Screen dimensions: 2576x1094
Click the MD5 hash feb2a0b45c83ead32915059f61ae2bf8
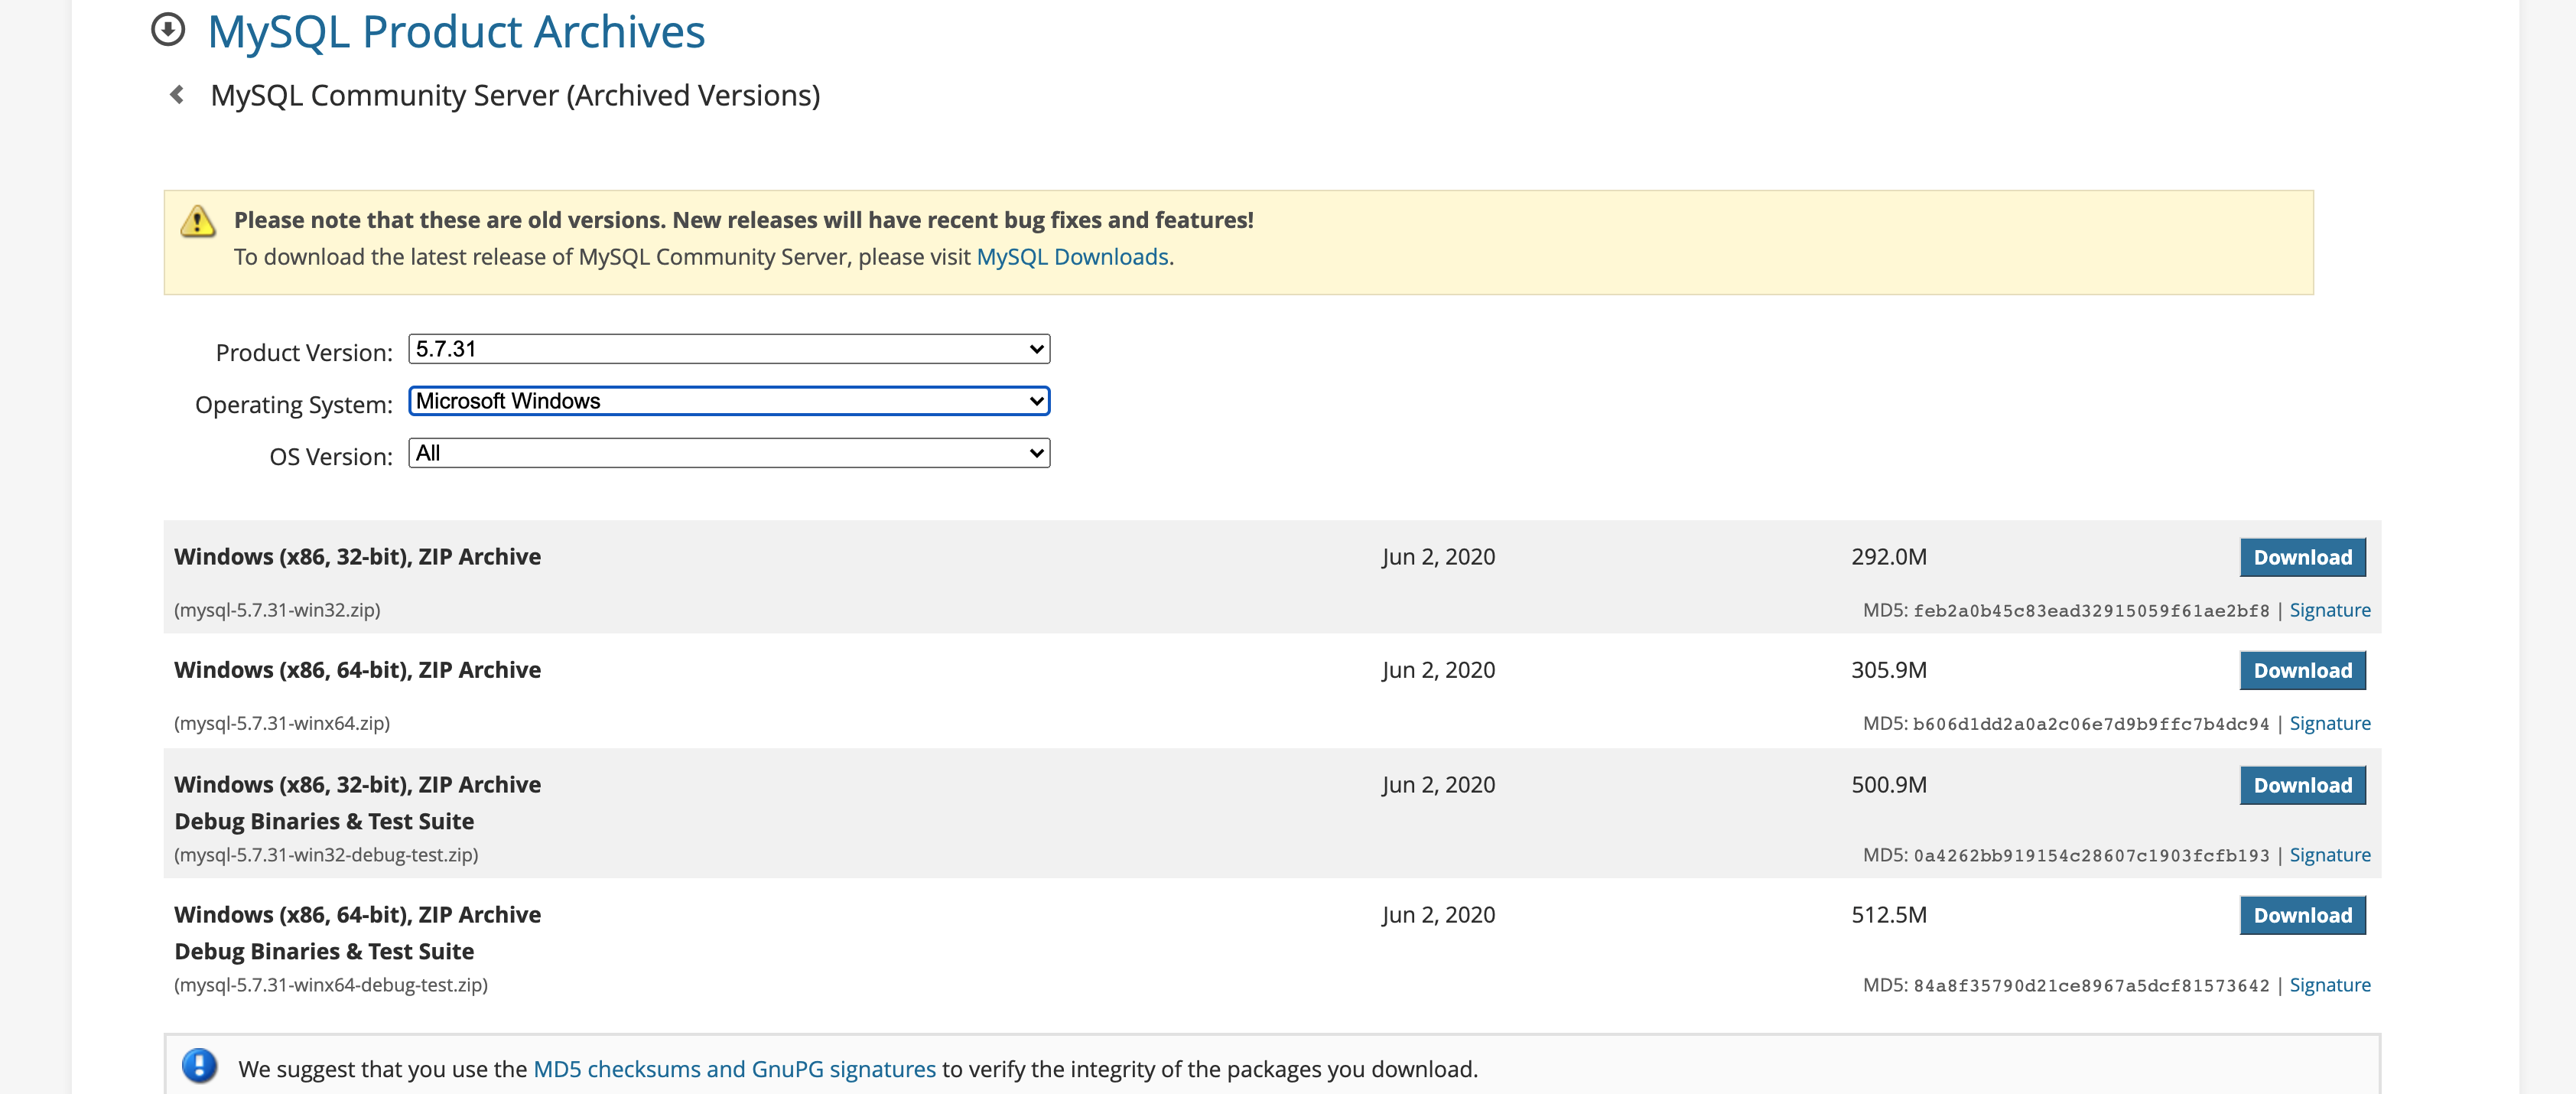click(2091, 611)
